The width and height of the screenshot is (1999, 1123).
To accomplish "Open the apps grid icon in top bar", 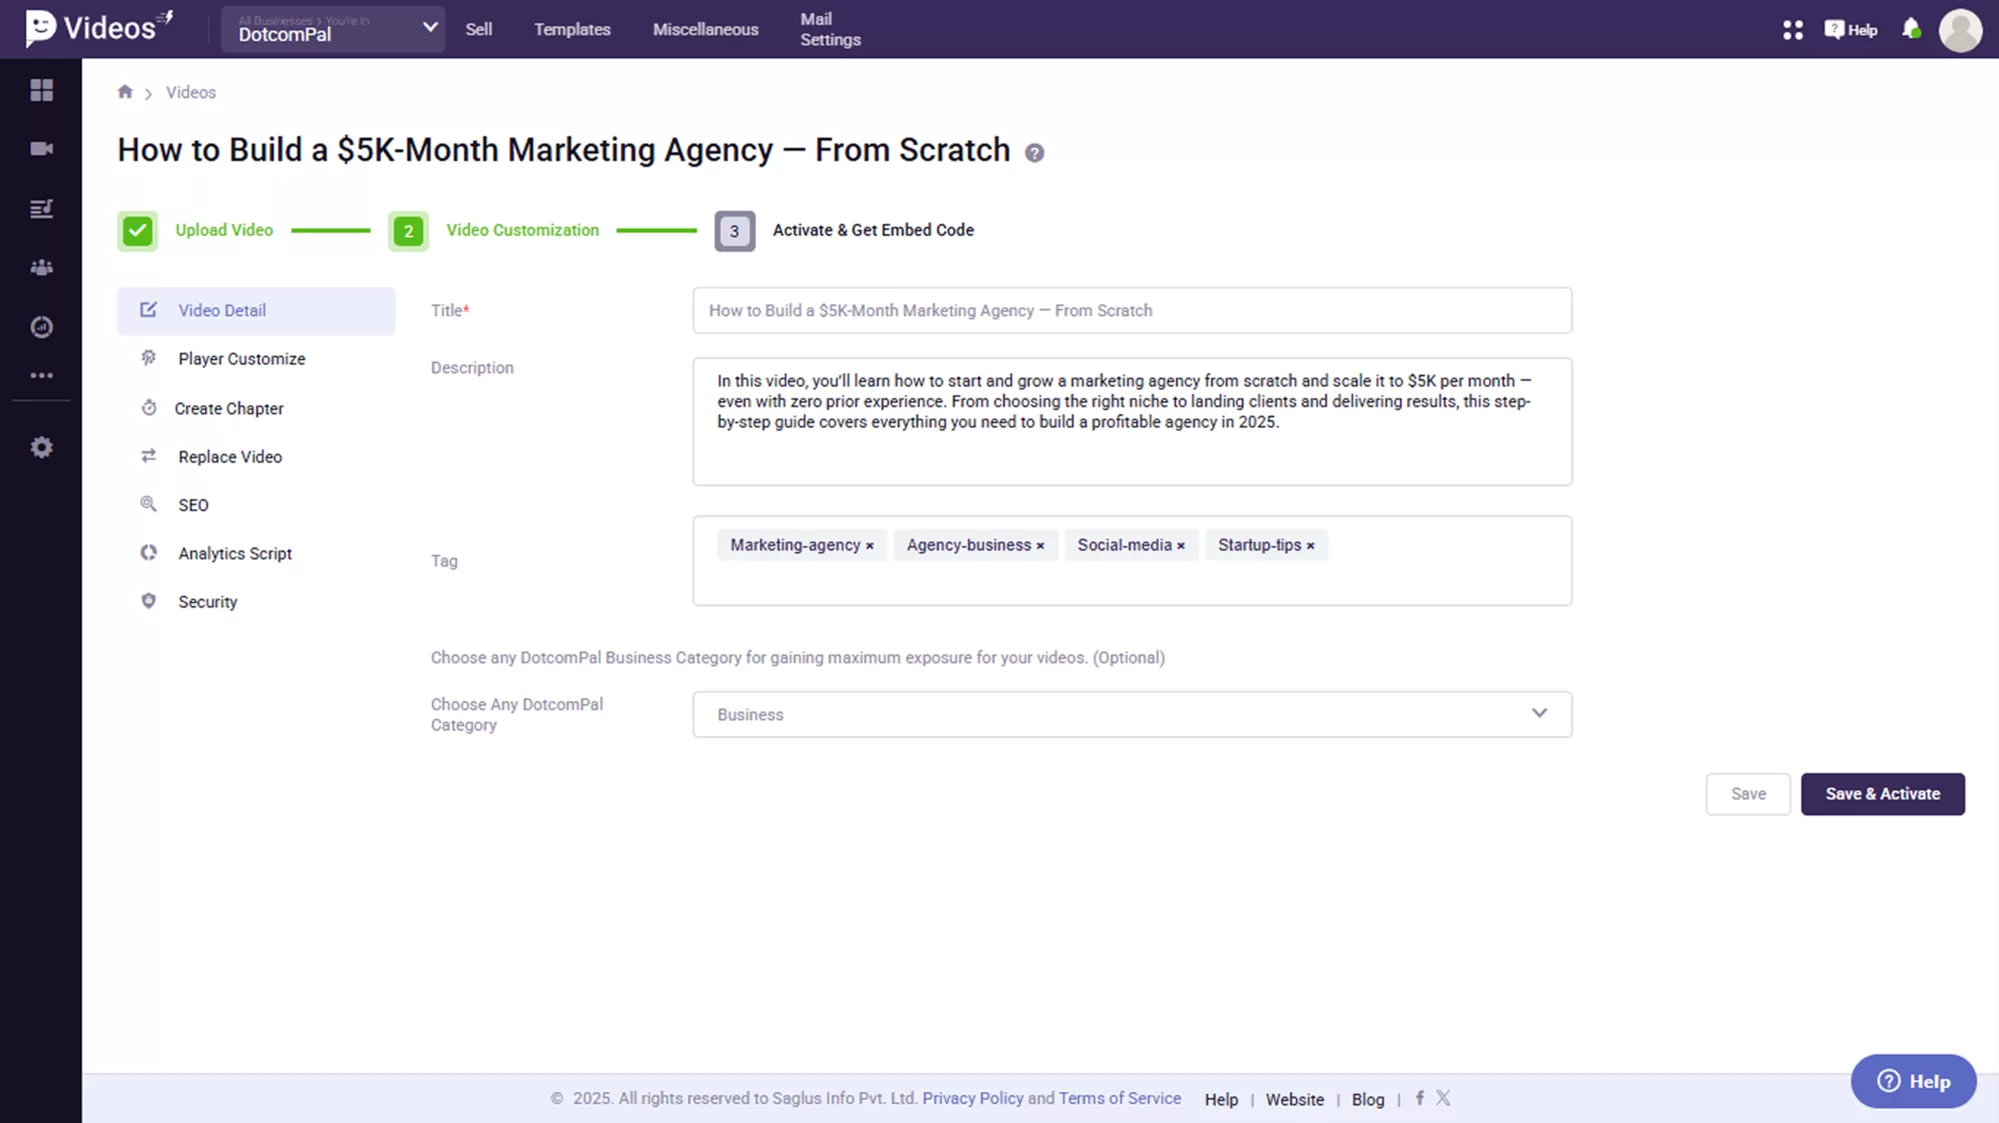I will 1792,30.
